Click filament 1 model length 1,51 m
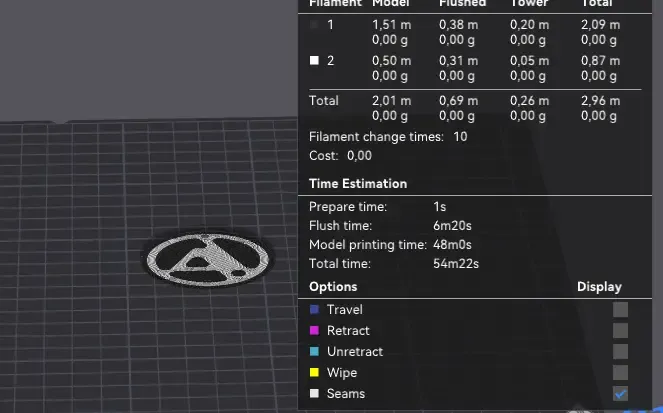663x413 pixels. click(392, 25)
